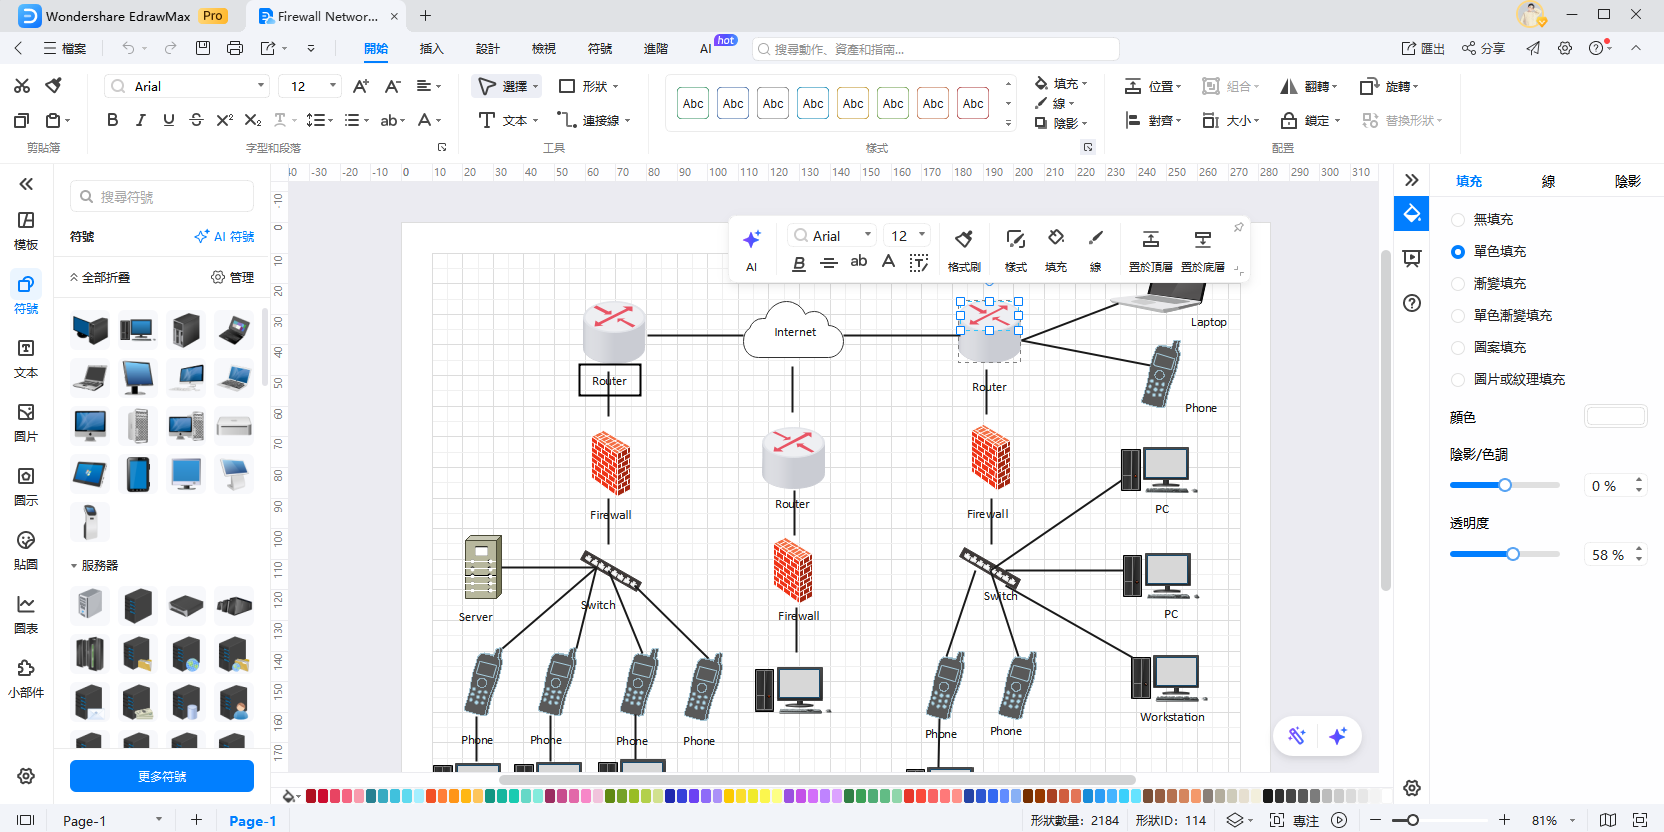The width and height of the screenshot is (1664, 832).
Task: Adjust the transparency slider handle
Action: point(1513,554)
